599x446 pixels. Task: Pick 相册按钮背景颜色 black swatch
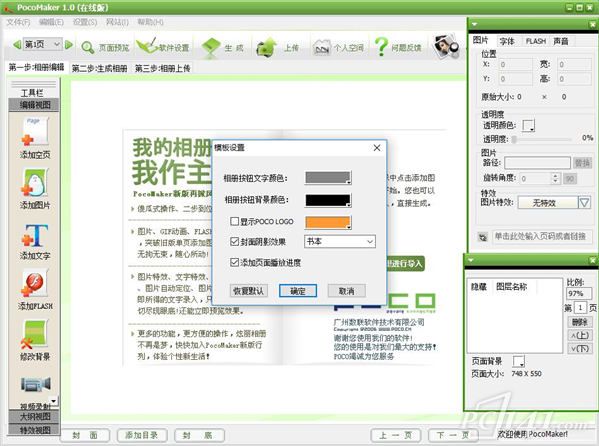coord(328,200)
